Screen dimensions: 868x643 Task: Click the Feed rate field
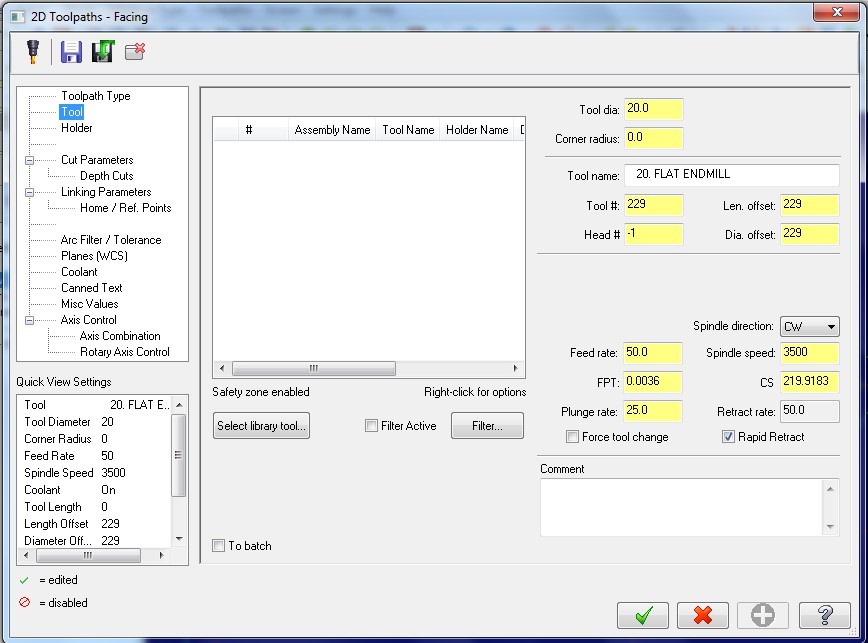tap(653, 353)
